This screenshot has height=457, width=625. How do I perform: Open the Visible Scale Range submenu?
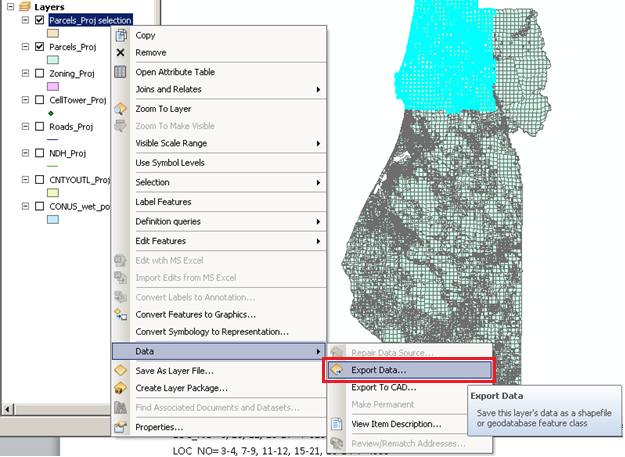[225, 143]
